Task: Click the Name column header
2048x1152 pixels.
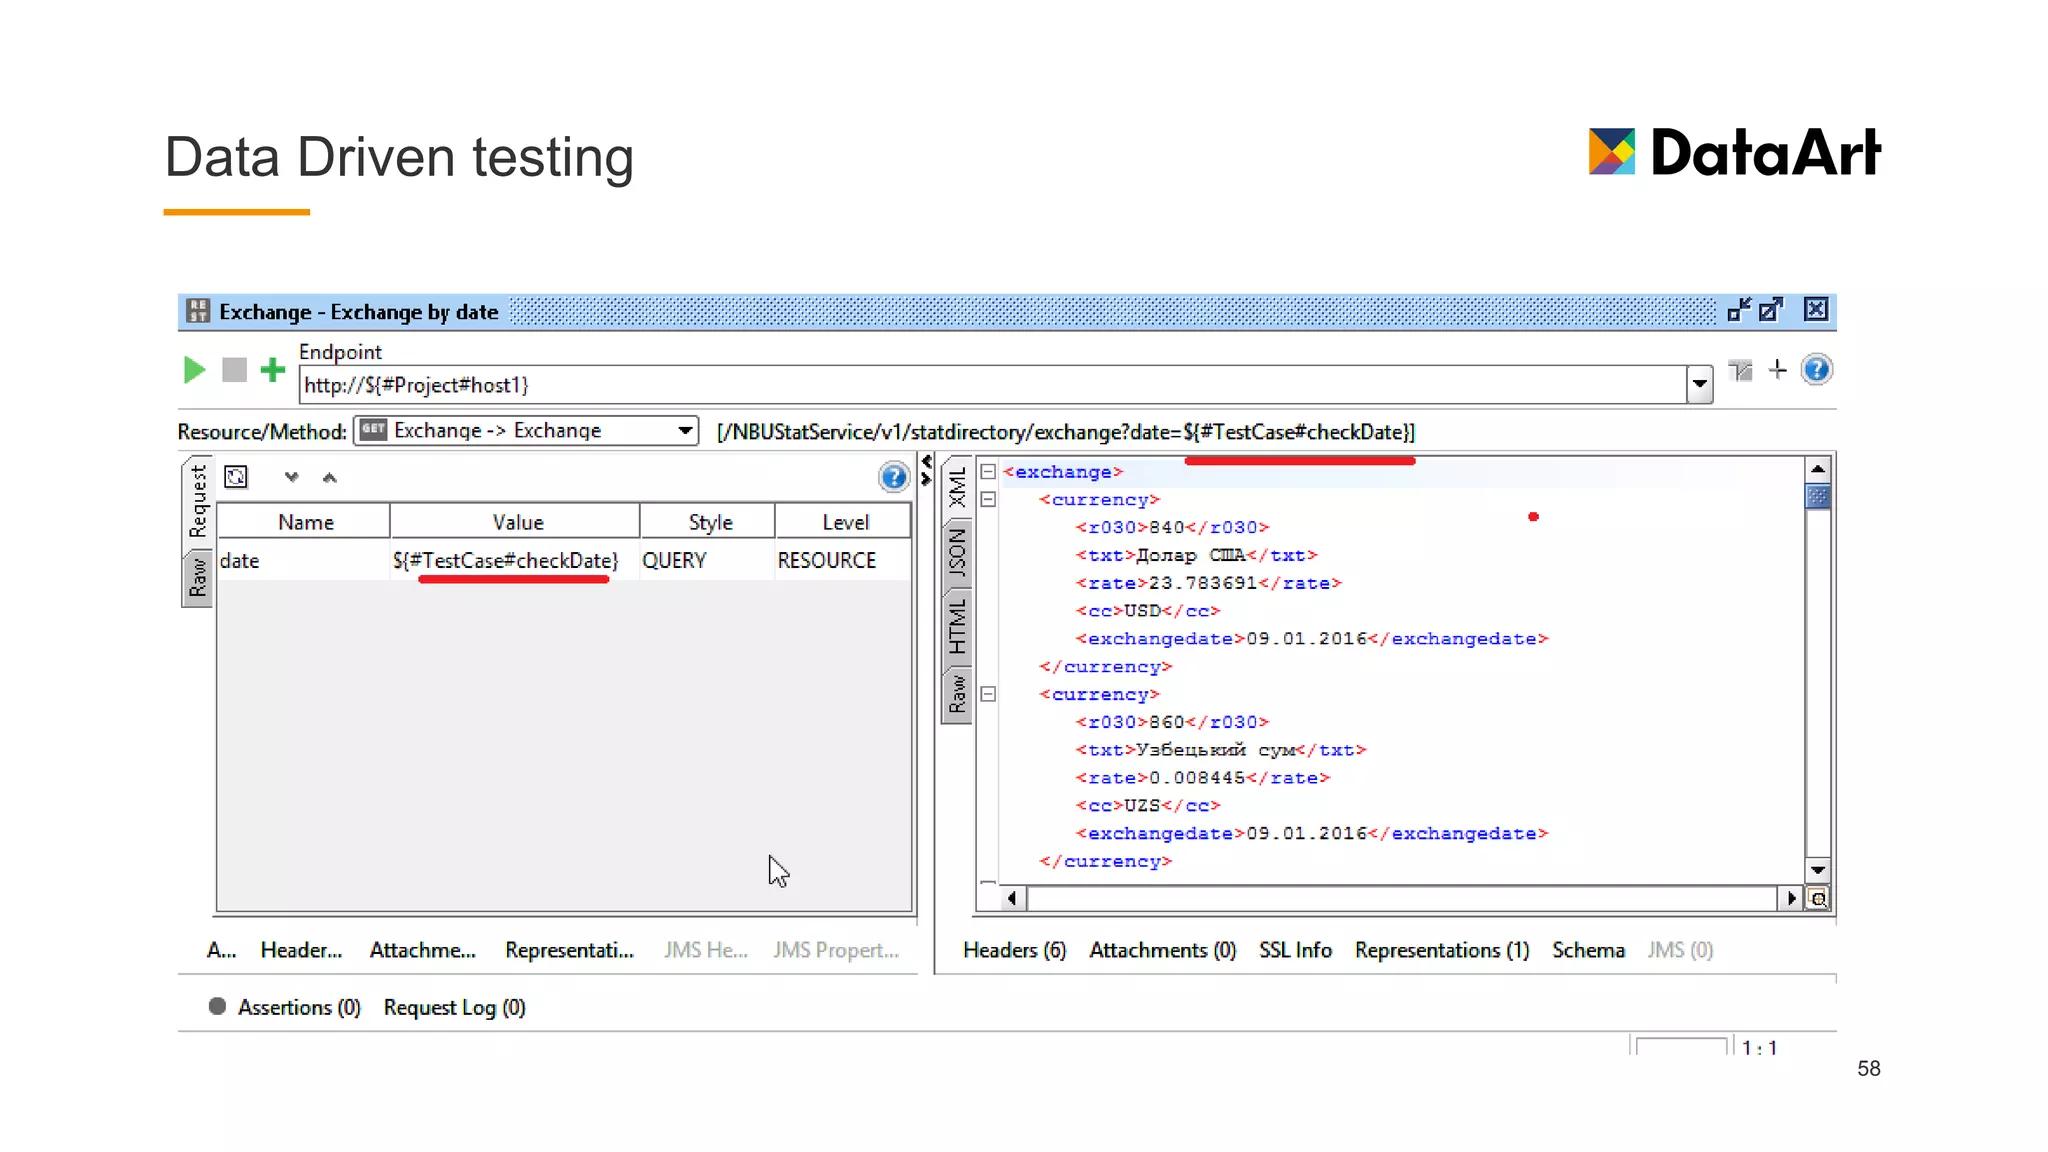Action: [305, 522]
